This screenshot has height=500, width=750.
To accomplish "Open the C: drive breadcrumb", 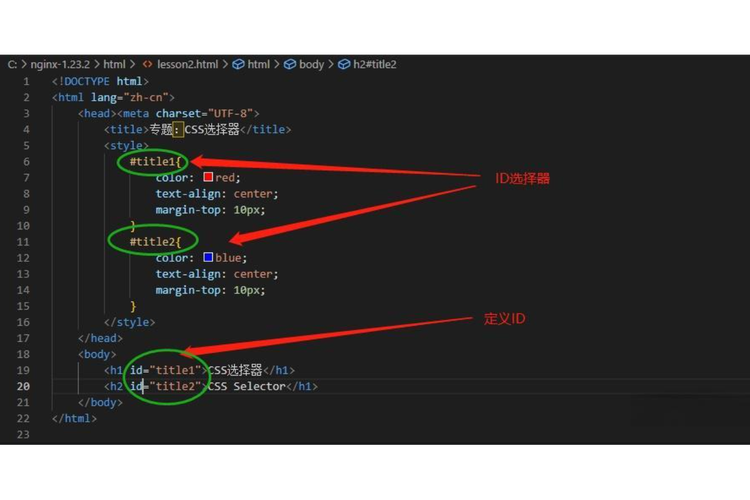I will point(13,64).
